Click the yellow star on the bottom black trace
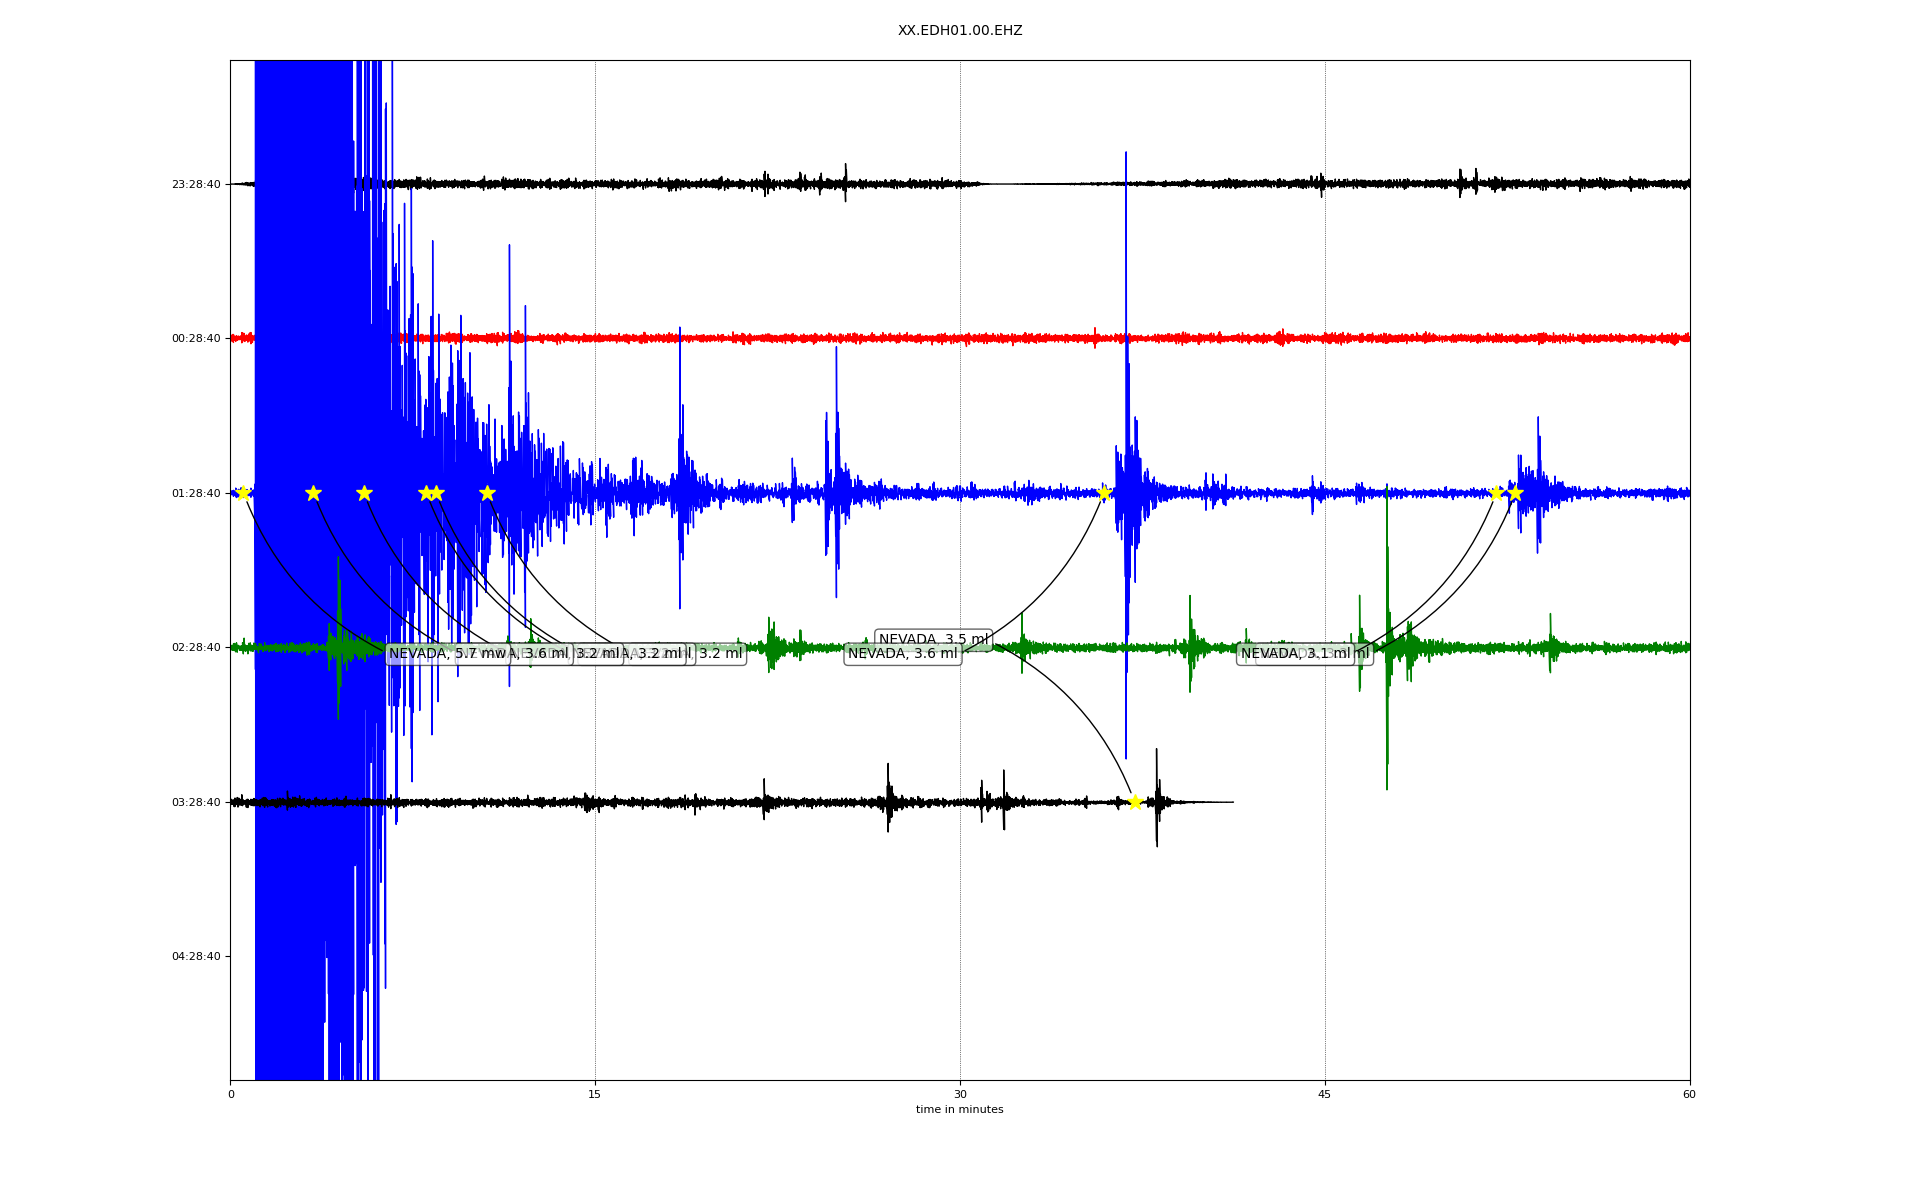Viewport: 1920px width, 1200px height. 1135,802
